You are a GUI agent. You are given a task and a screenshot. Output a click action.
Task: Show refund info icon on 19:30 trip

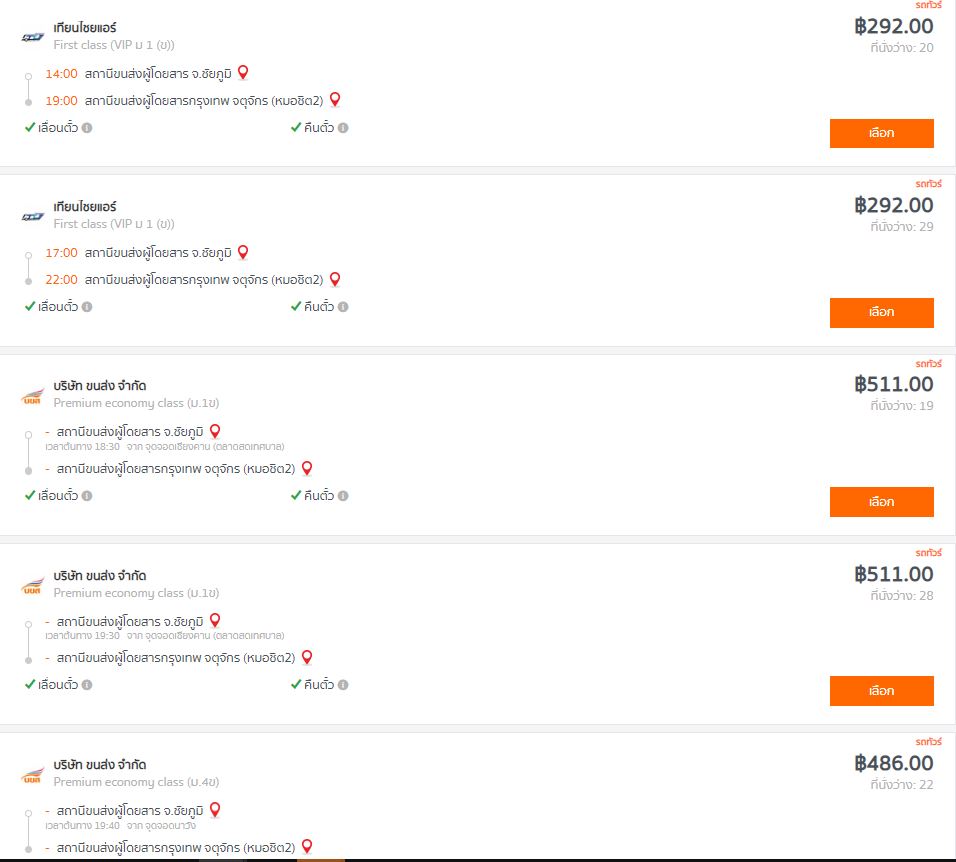[343, 685]
